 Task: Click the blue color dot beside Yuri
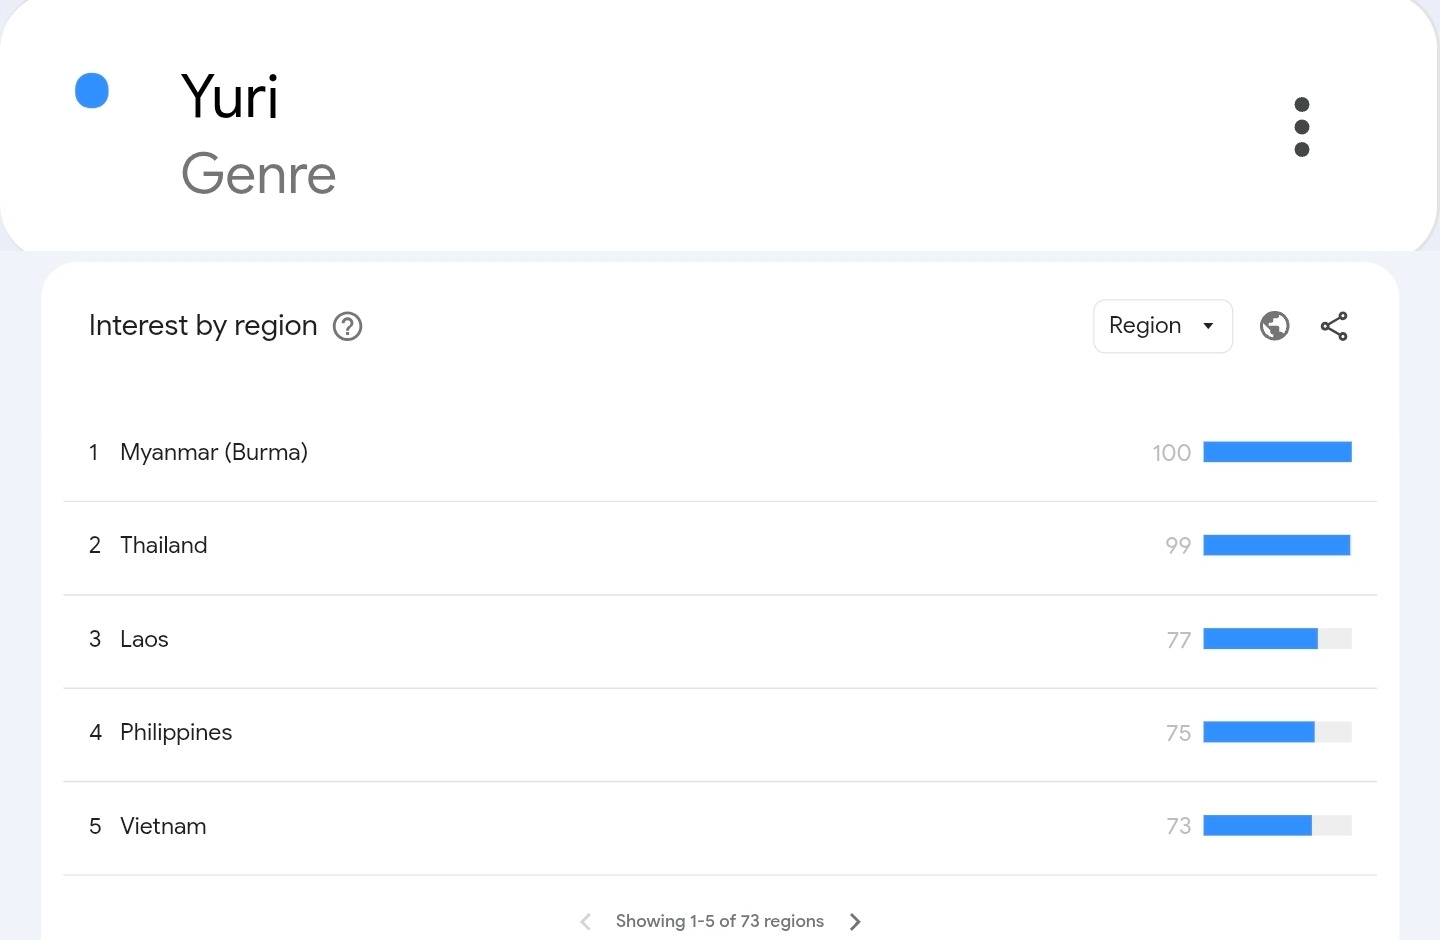pos(92,91)
